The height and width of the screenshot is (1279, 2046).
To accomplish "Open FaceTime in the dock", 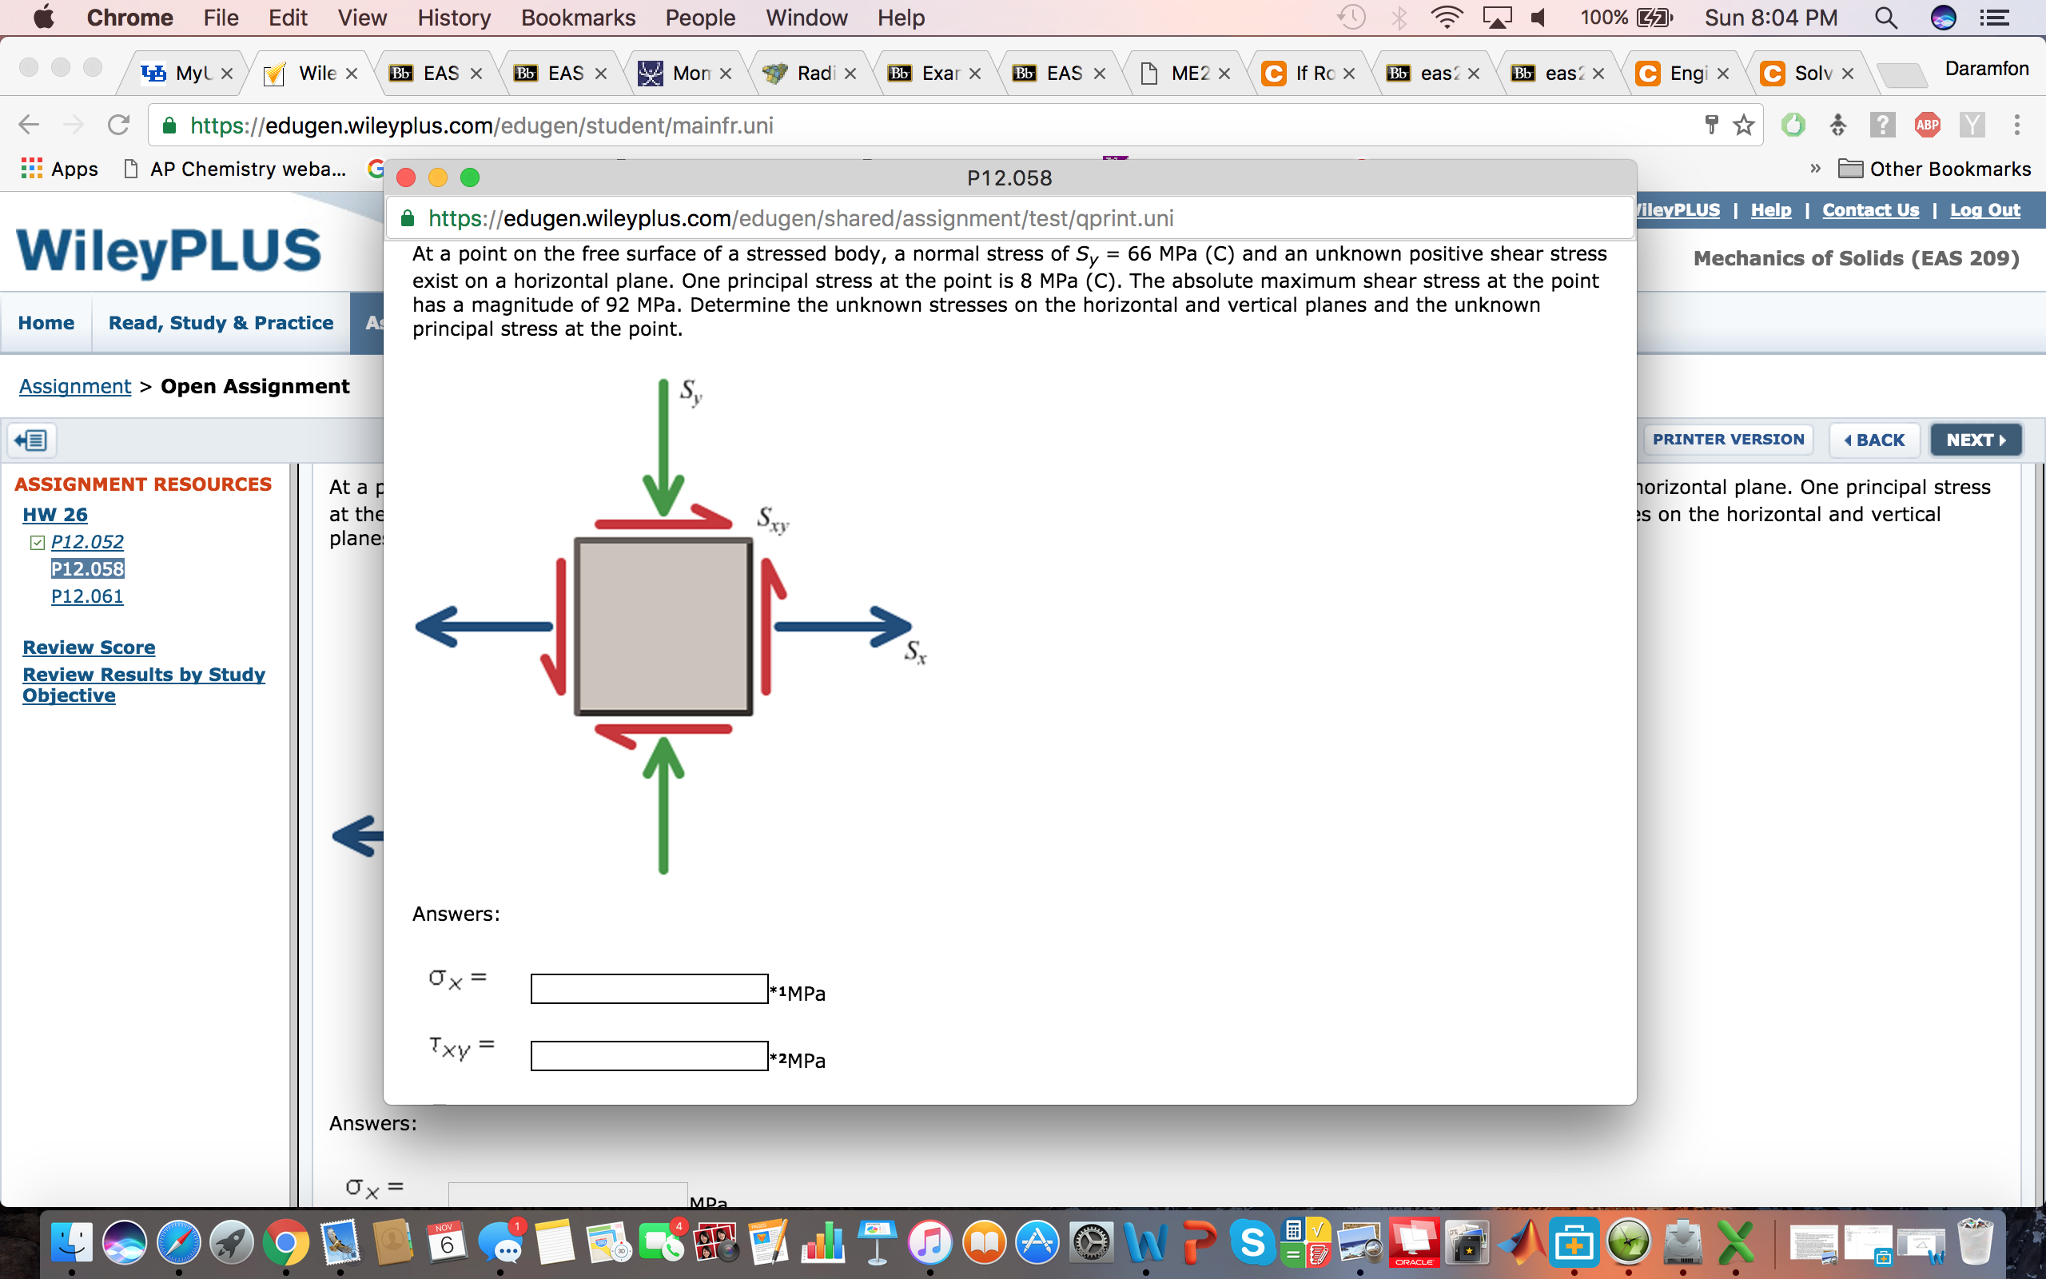I will coord(661,1243).
